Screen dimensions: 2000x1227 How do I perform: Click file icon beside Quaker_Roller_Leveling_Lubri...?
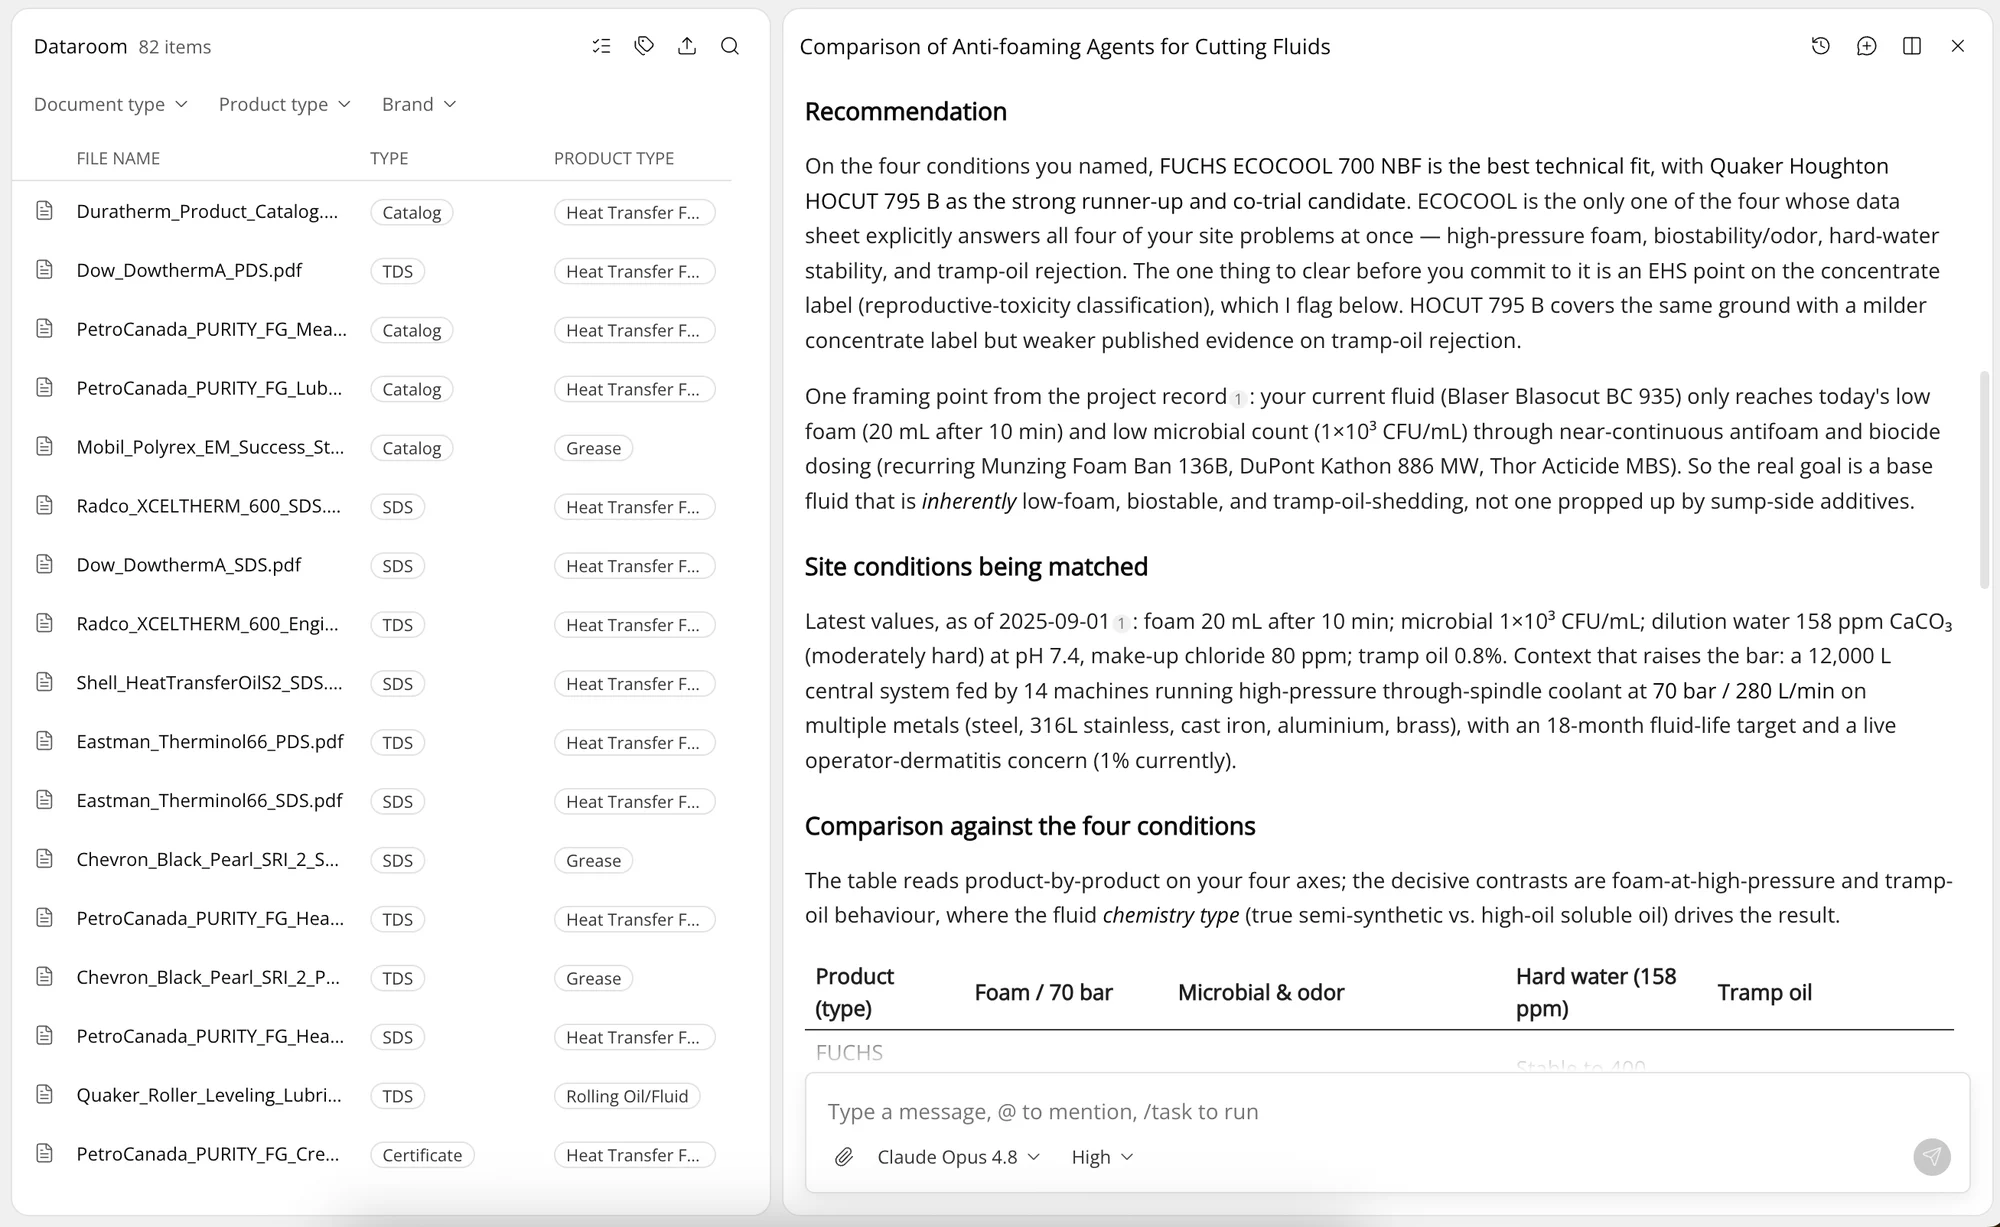pos(44,1095)
